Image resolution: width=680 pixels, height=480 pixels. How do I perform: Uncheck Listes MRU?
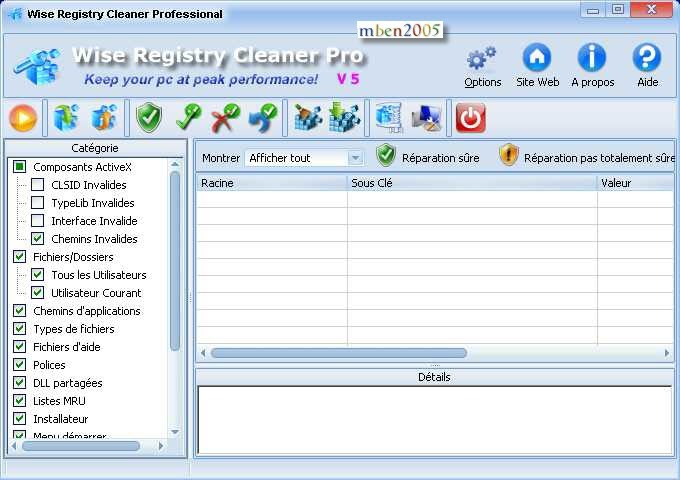20,401
